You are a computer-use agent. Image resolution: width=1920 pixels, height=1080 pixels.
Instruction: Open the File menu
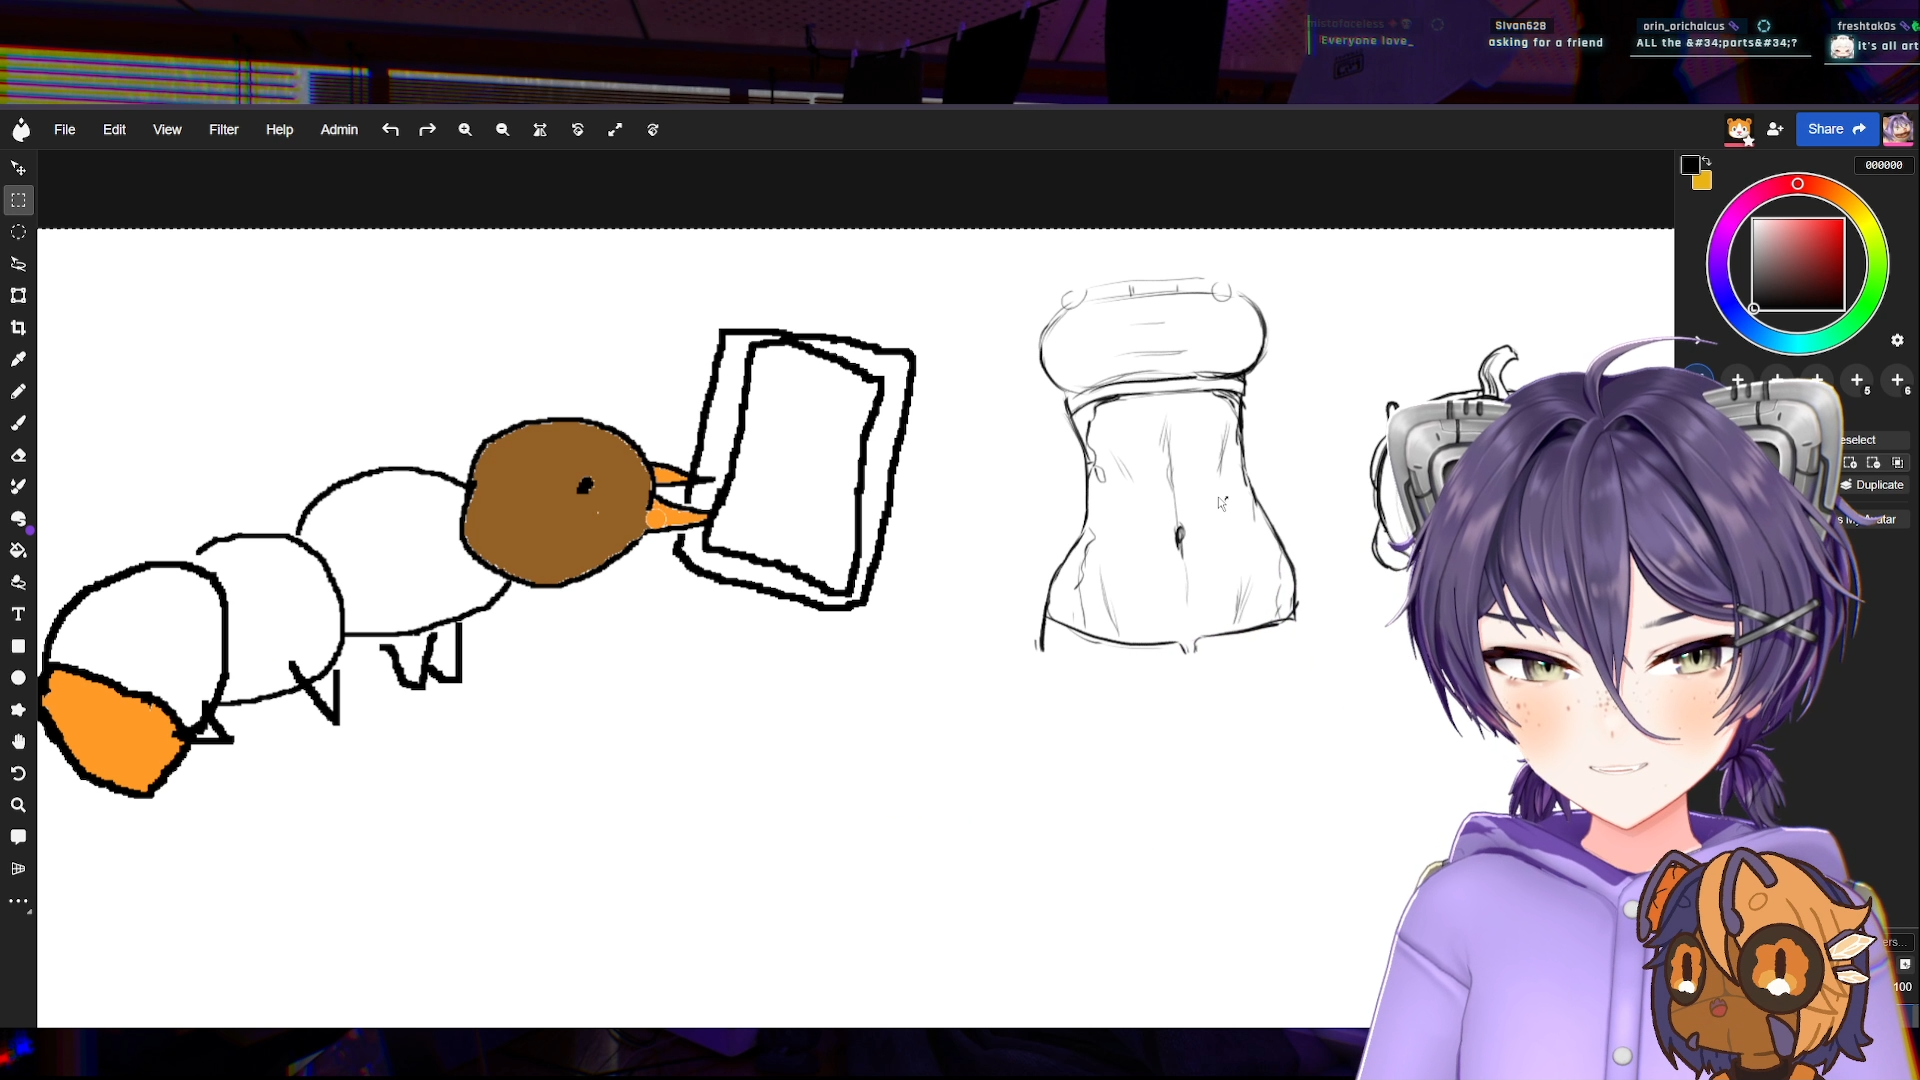pos(65,130)
